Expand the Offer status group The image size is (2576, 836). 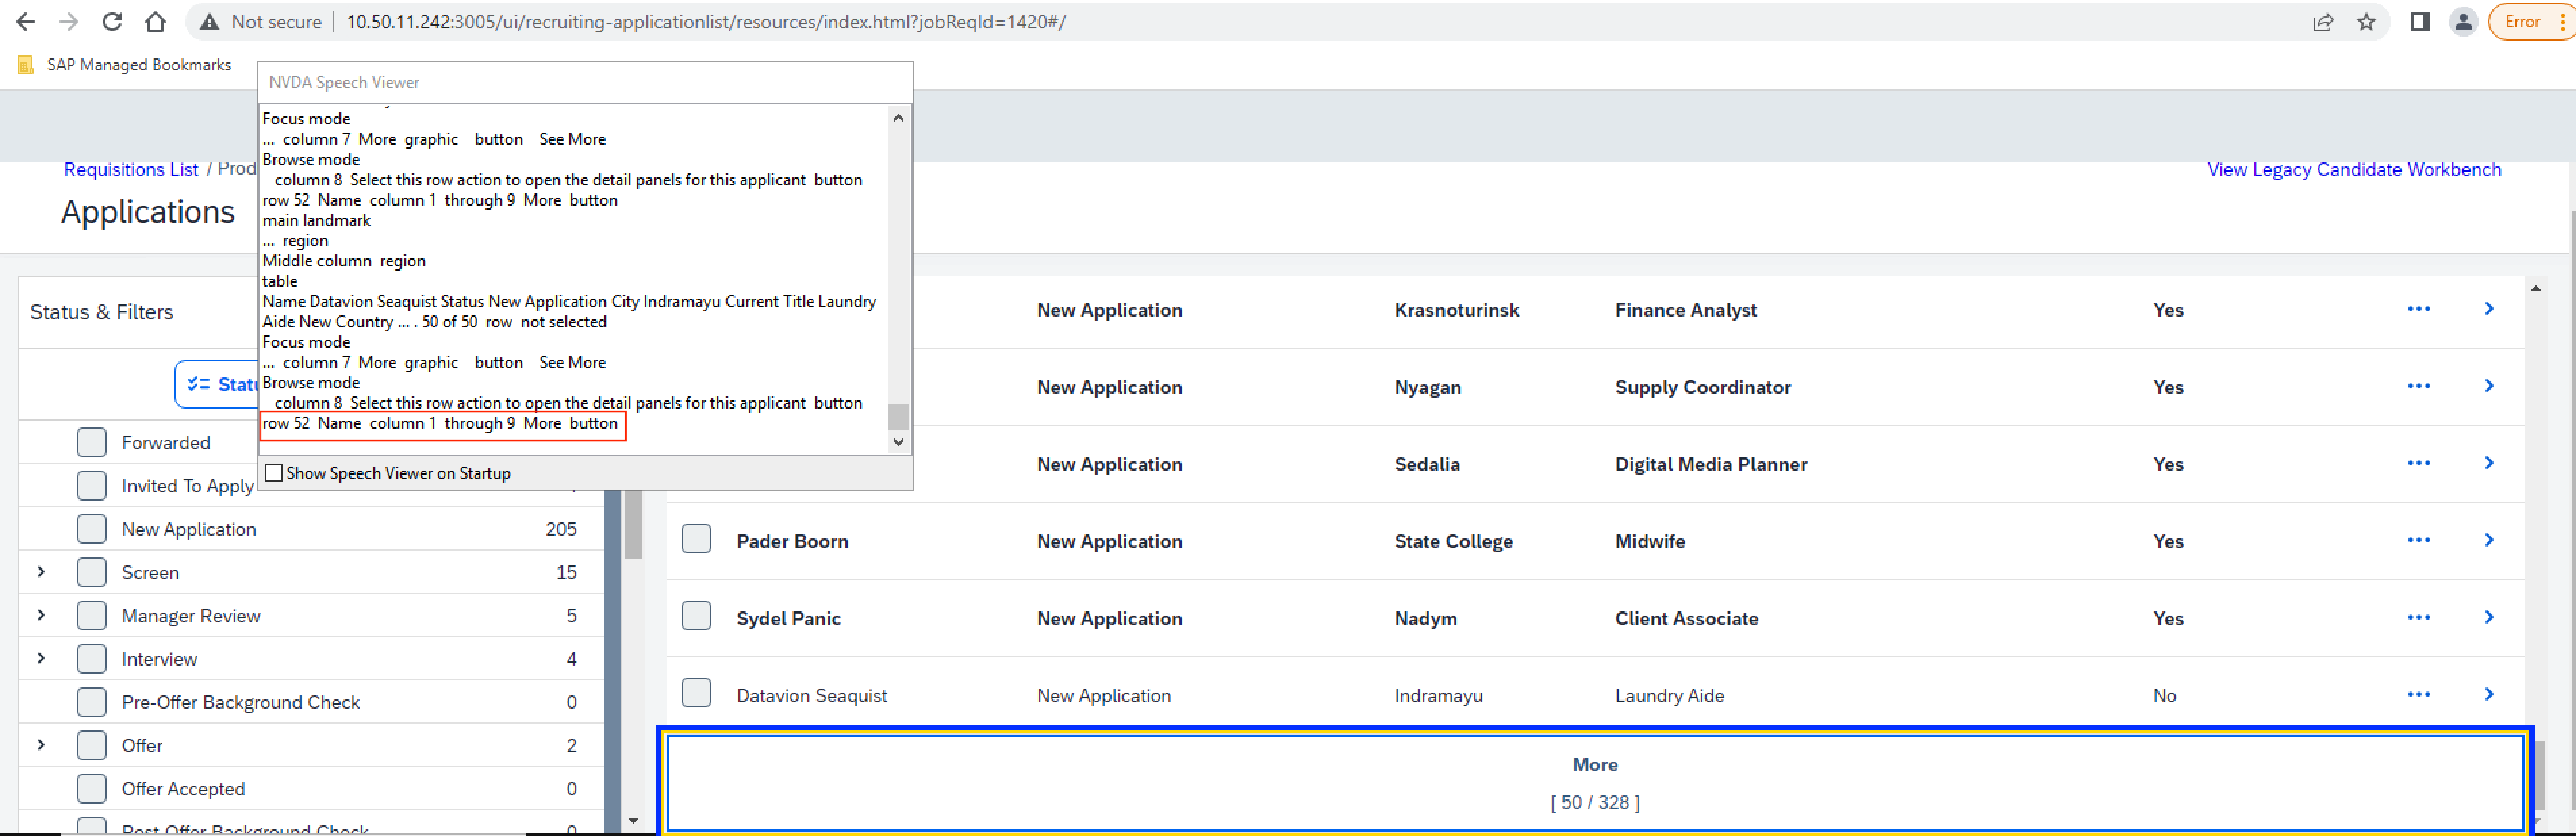[x=41, y=744]
